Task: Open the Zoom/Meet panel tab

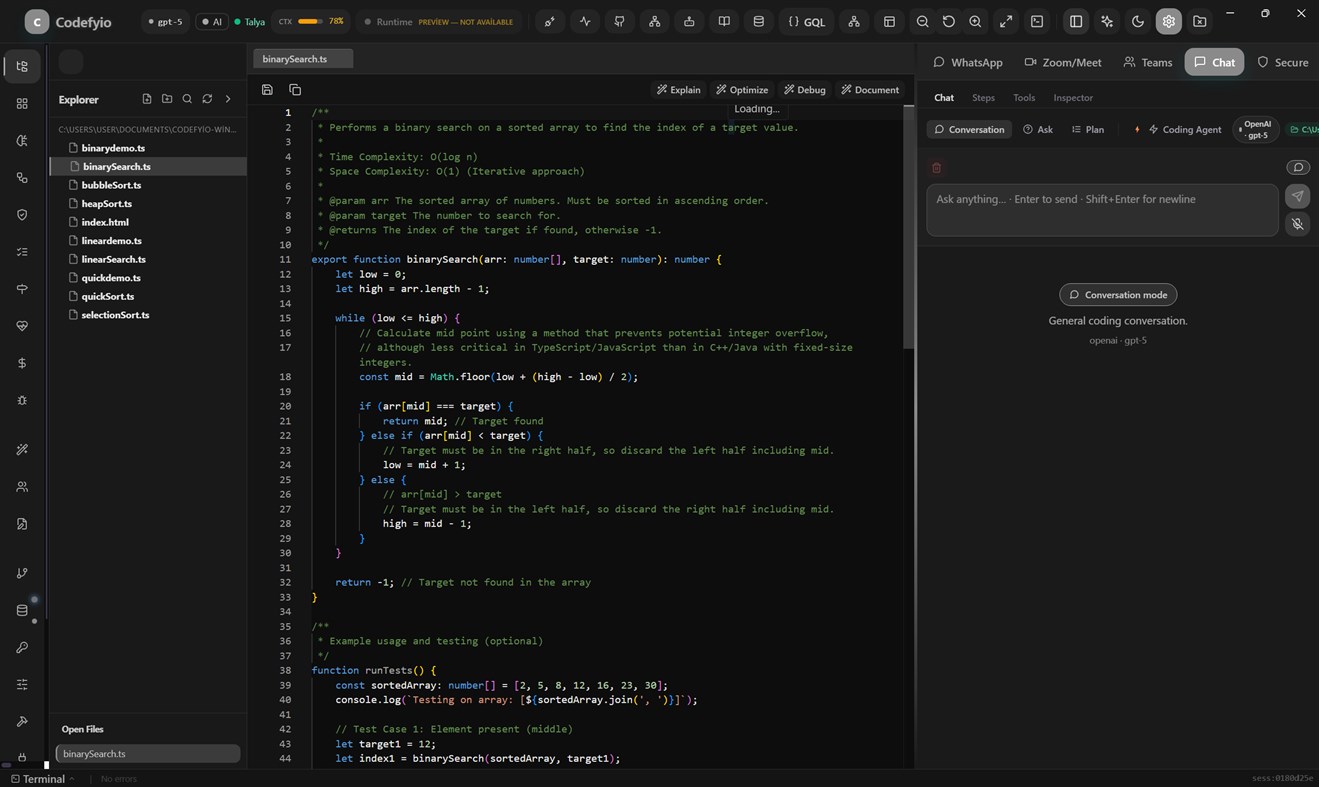Action: click(x=1063, y=62)
